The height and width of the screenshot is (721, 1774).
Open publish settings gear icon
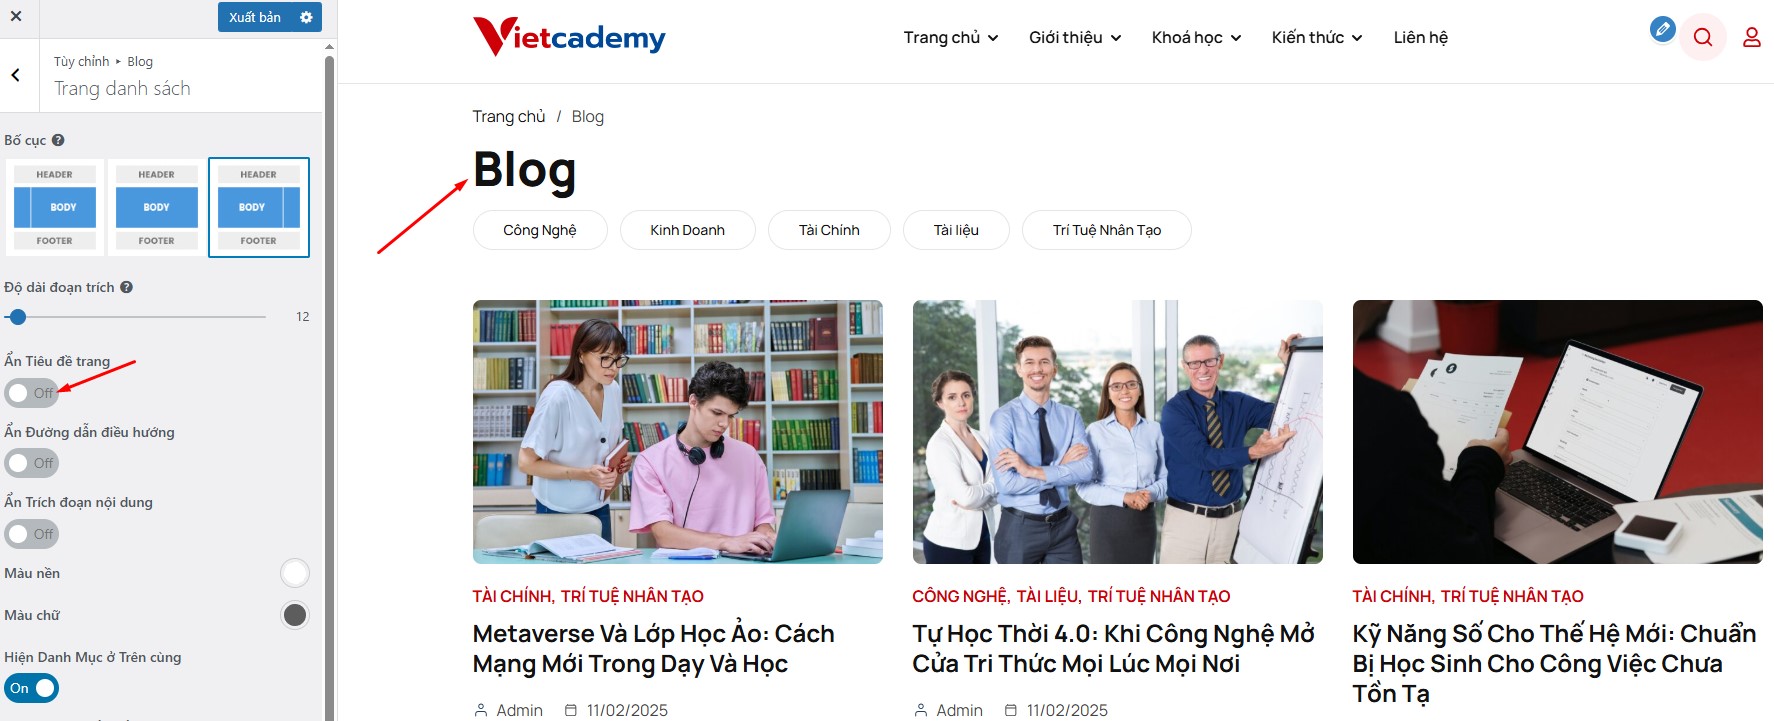pos(306,17)
